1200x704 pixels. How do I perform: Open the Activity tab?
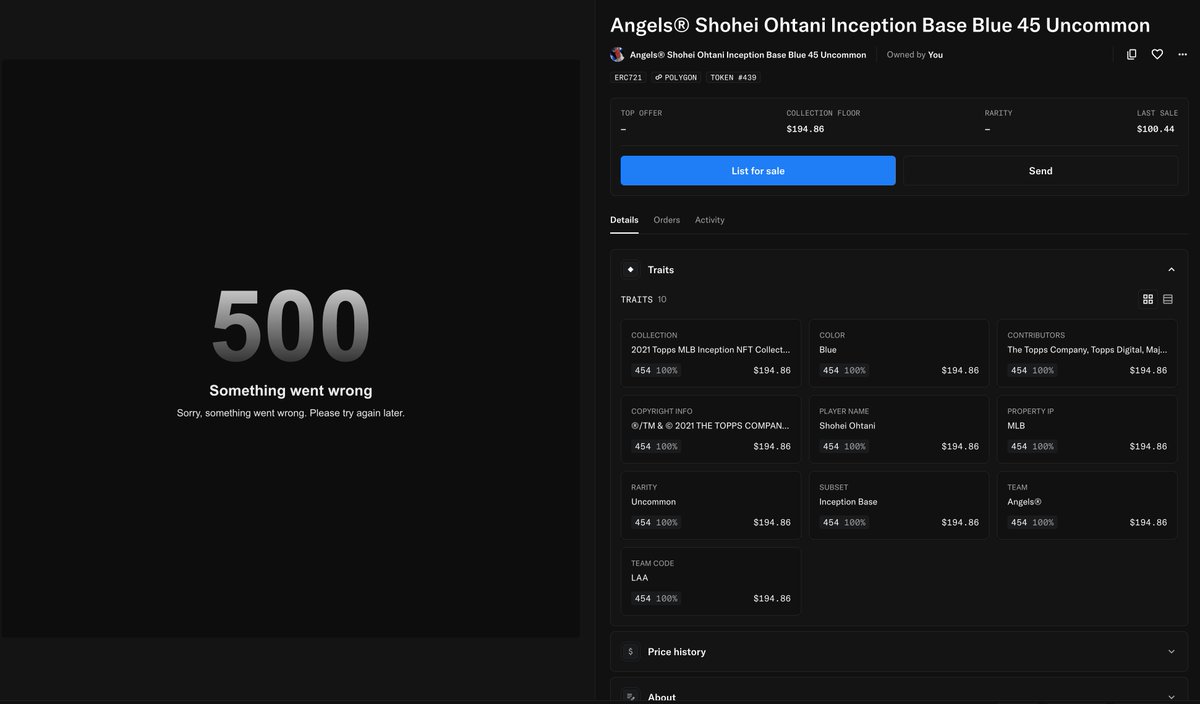710,220
